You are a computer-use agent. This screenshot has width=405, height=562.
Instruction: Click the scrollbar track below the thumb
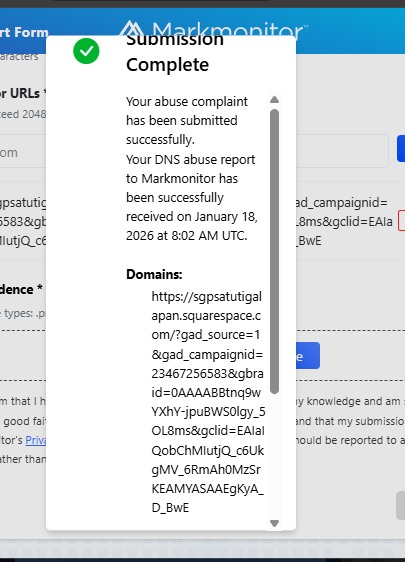pyautogui.click(x=275, y=456)
